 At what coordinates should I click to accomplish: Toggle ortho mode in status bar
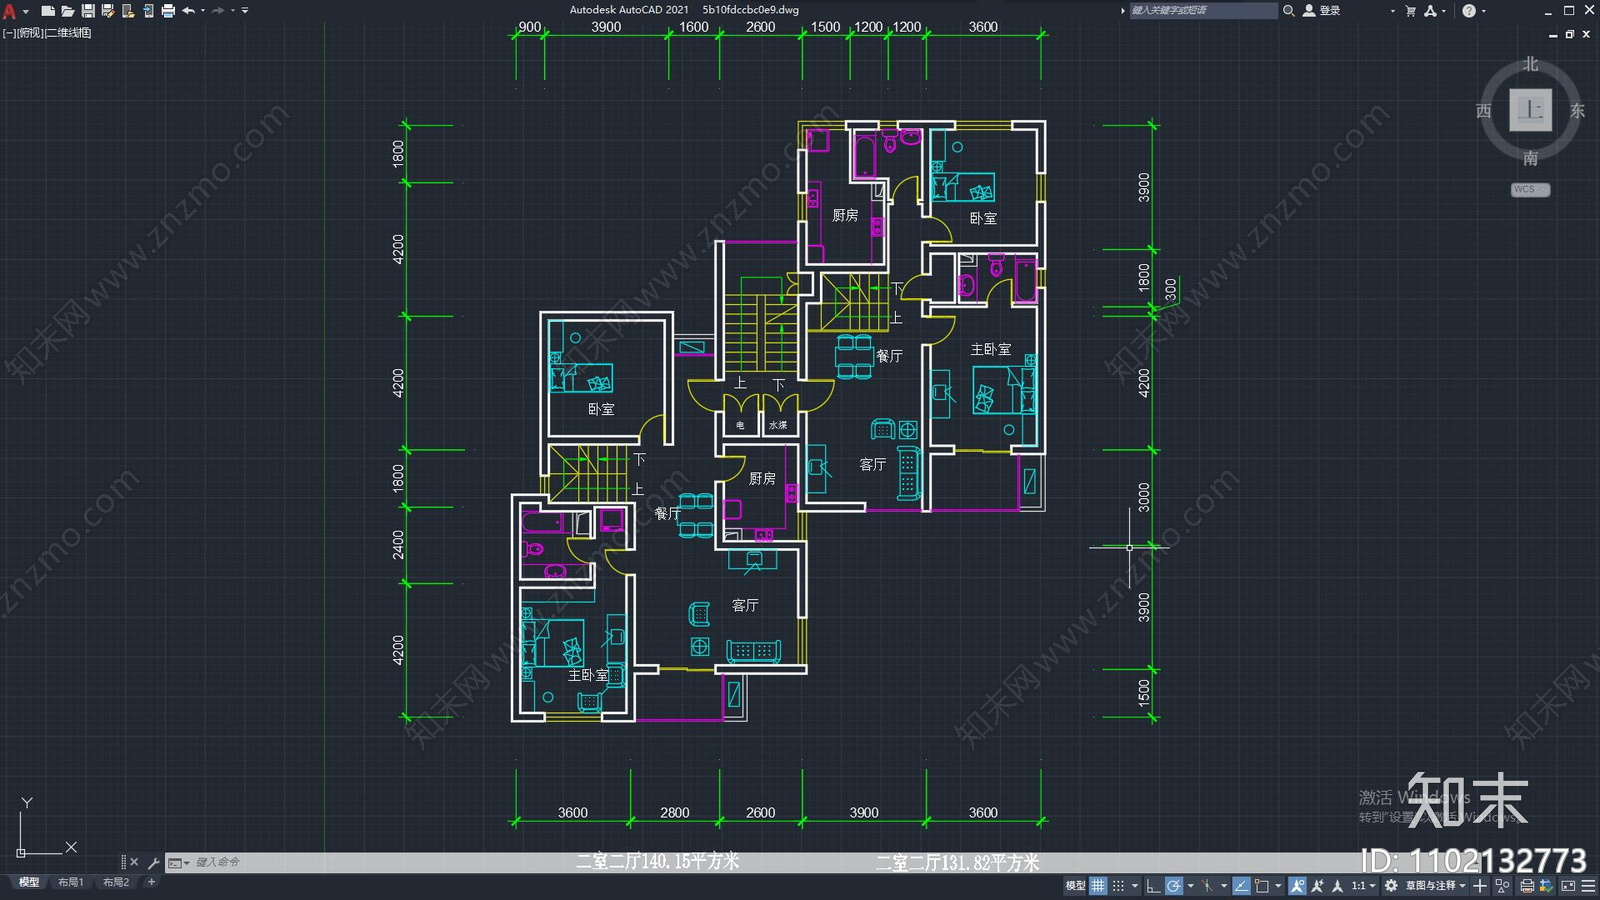[x=1153, y=886]
